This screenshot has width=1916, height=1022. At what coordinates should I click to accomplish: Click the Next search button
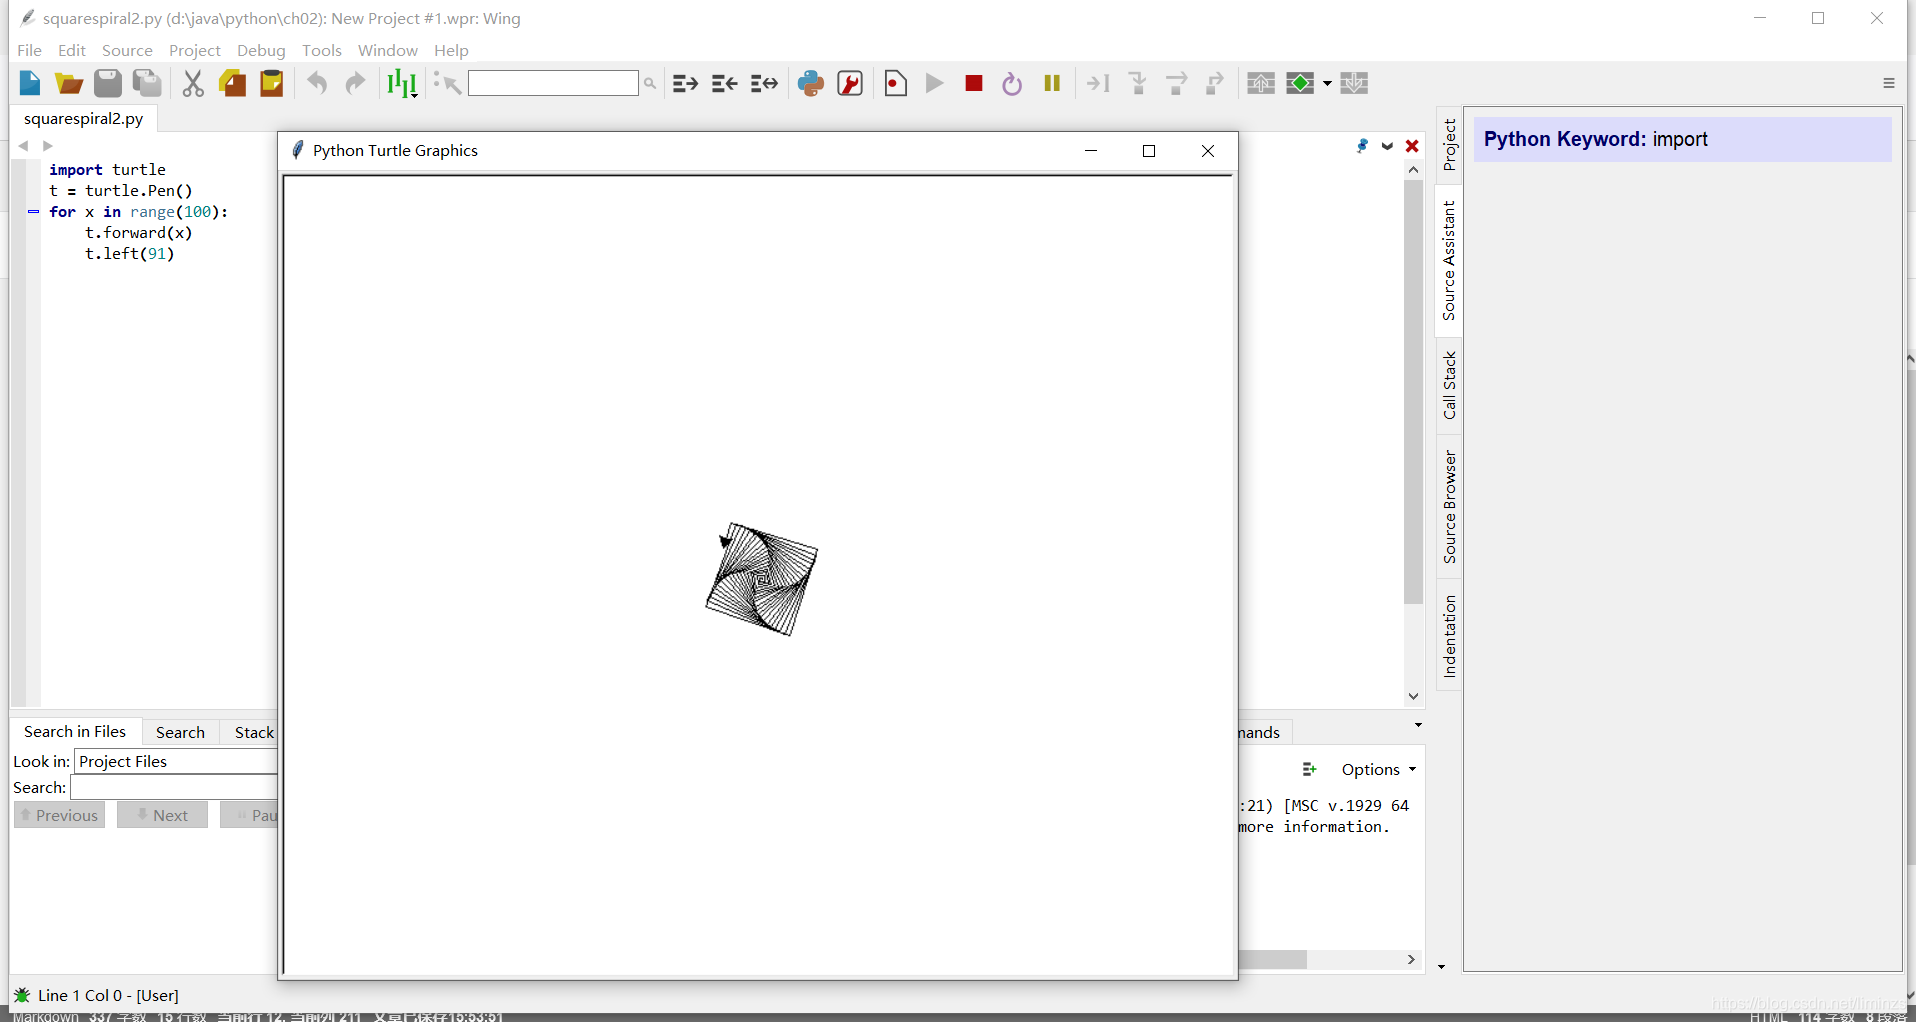[x=163, y=815]
